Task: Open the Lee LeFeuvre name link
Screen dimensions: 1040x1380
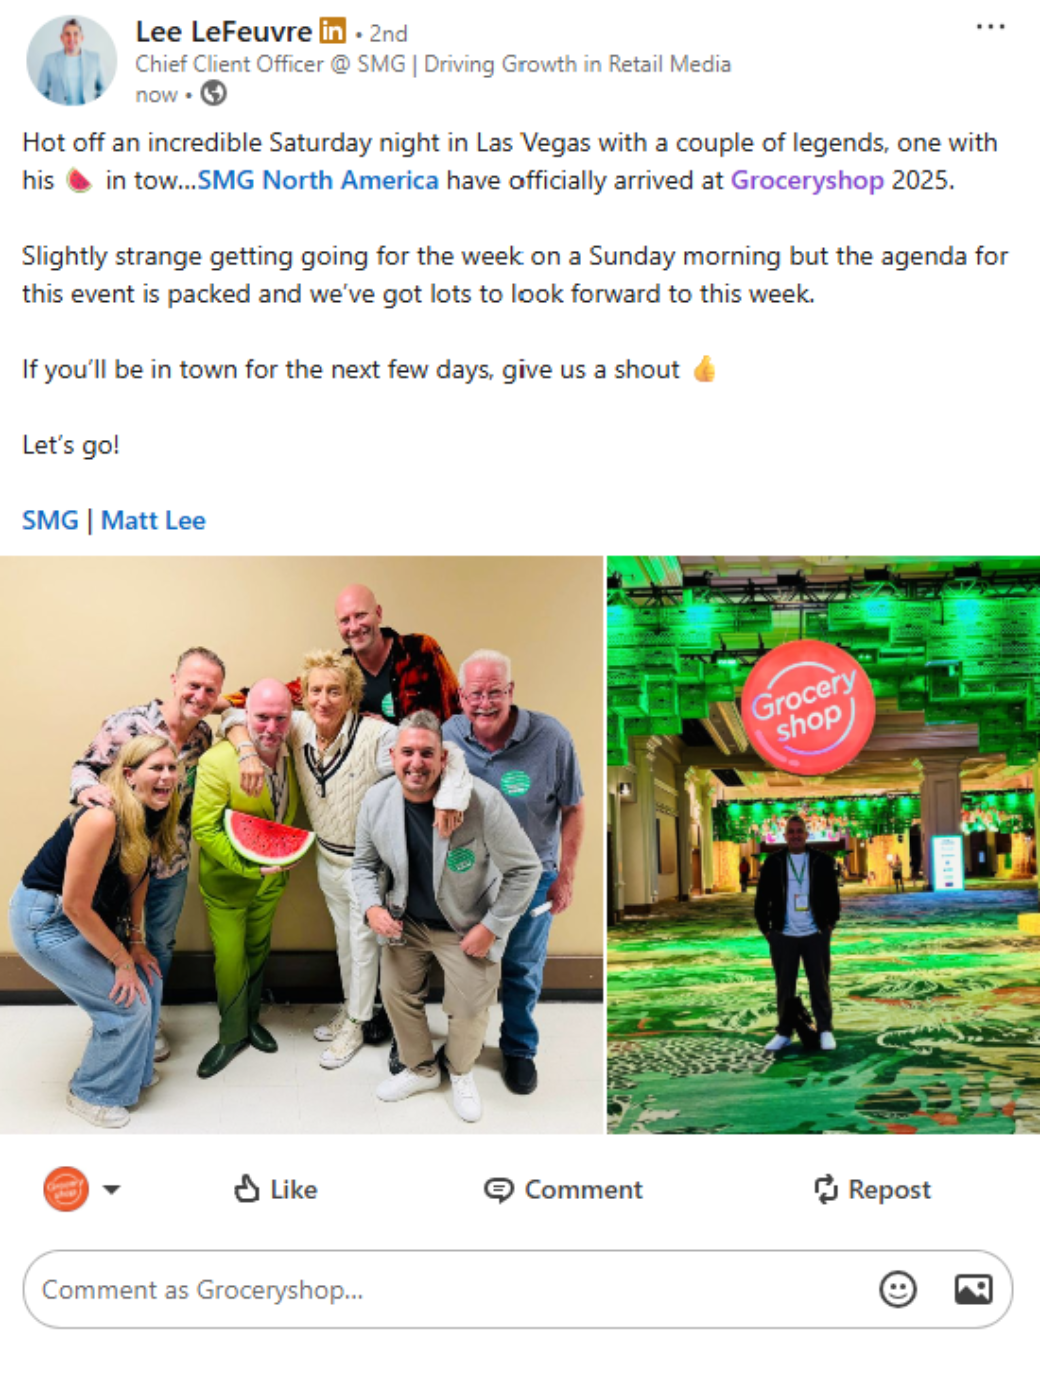Action: tap(224, 32)
